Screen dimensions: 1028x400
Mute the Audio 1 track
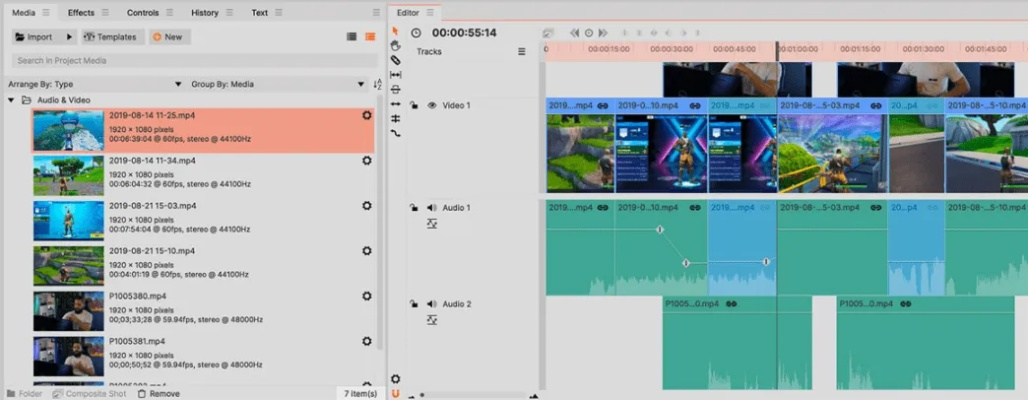(x=431, y=207)
